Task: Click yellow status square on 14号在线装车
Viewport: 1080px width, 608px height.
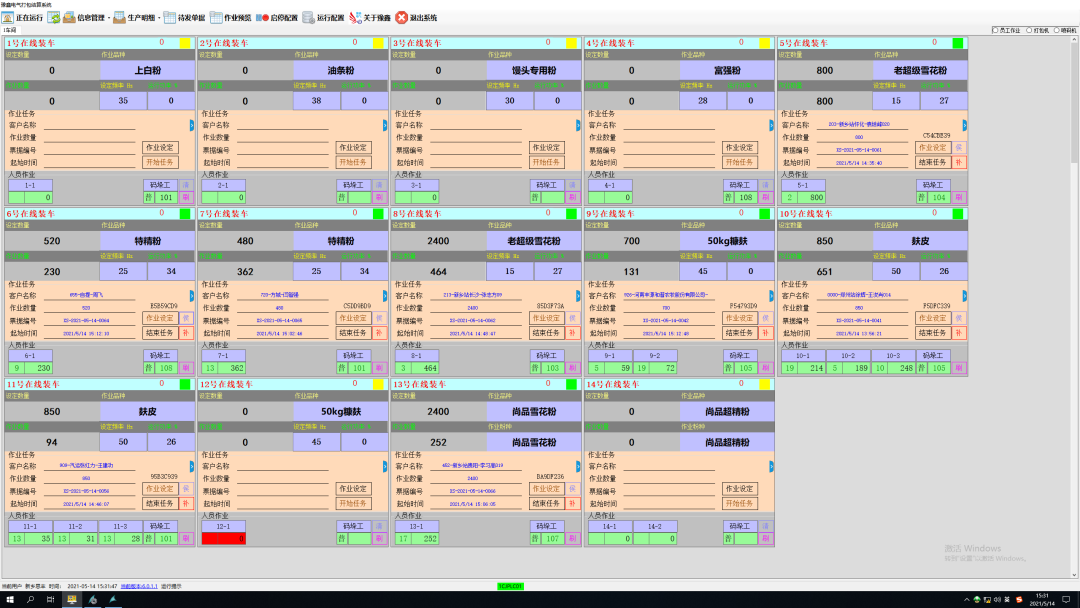Action: (x=765, y=384)
